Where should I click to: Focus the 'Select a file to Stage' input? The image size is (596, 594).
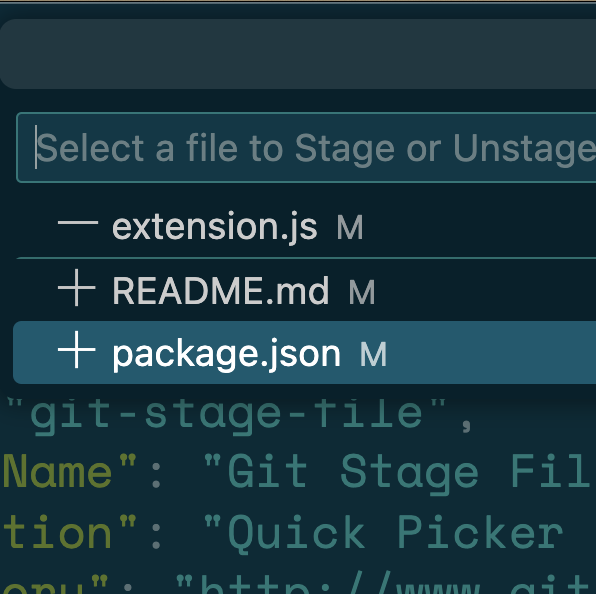(306, 147)
